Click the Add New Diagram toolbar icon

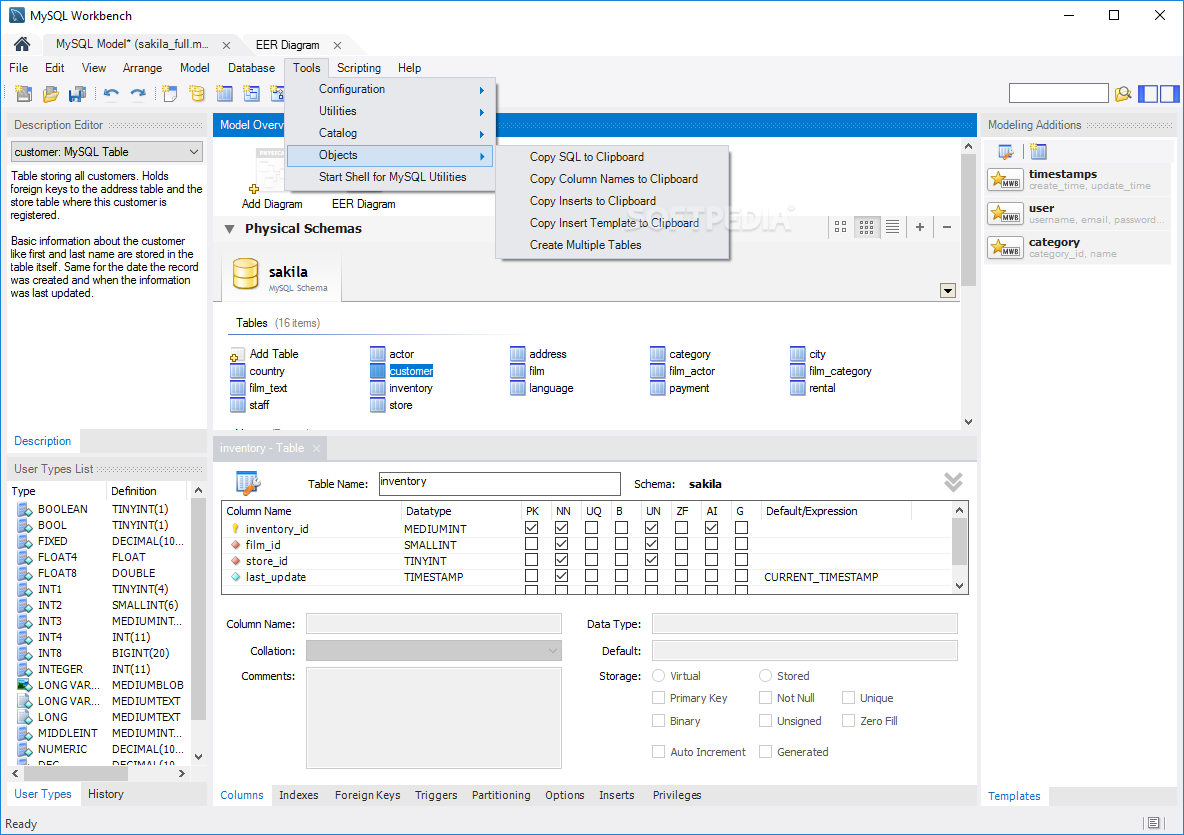pyautogui.click(x=170, y=94)
